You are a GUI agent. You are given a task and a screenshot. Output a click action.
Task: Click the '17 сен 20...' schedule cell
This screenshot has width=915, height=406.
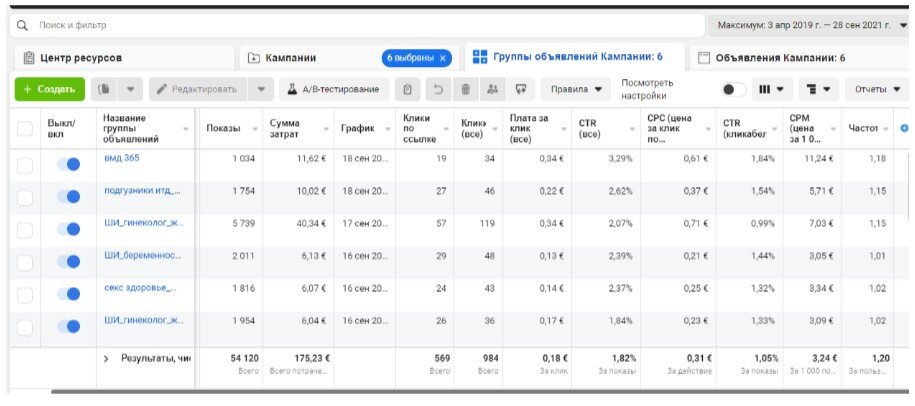click(x=365, y=223)
